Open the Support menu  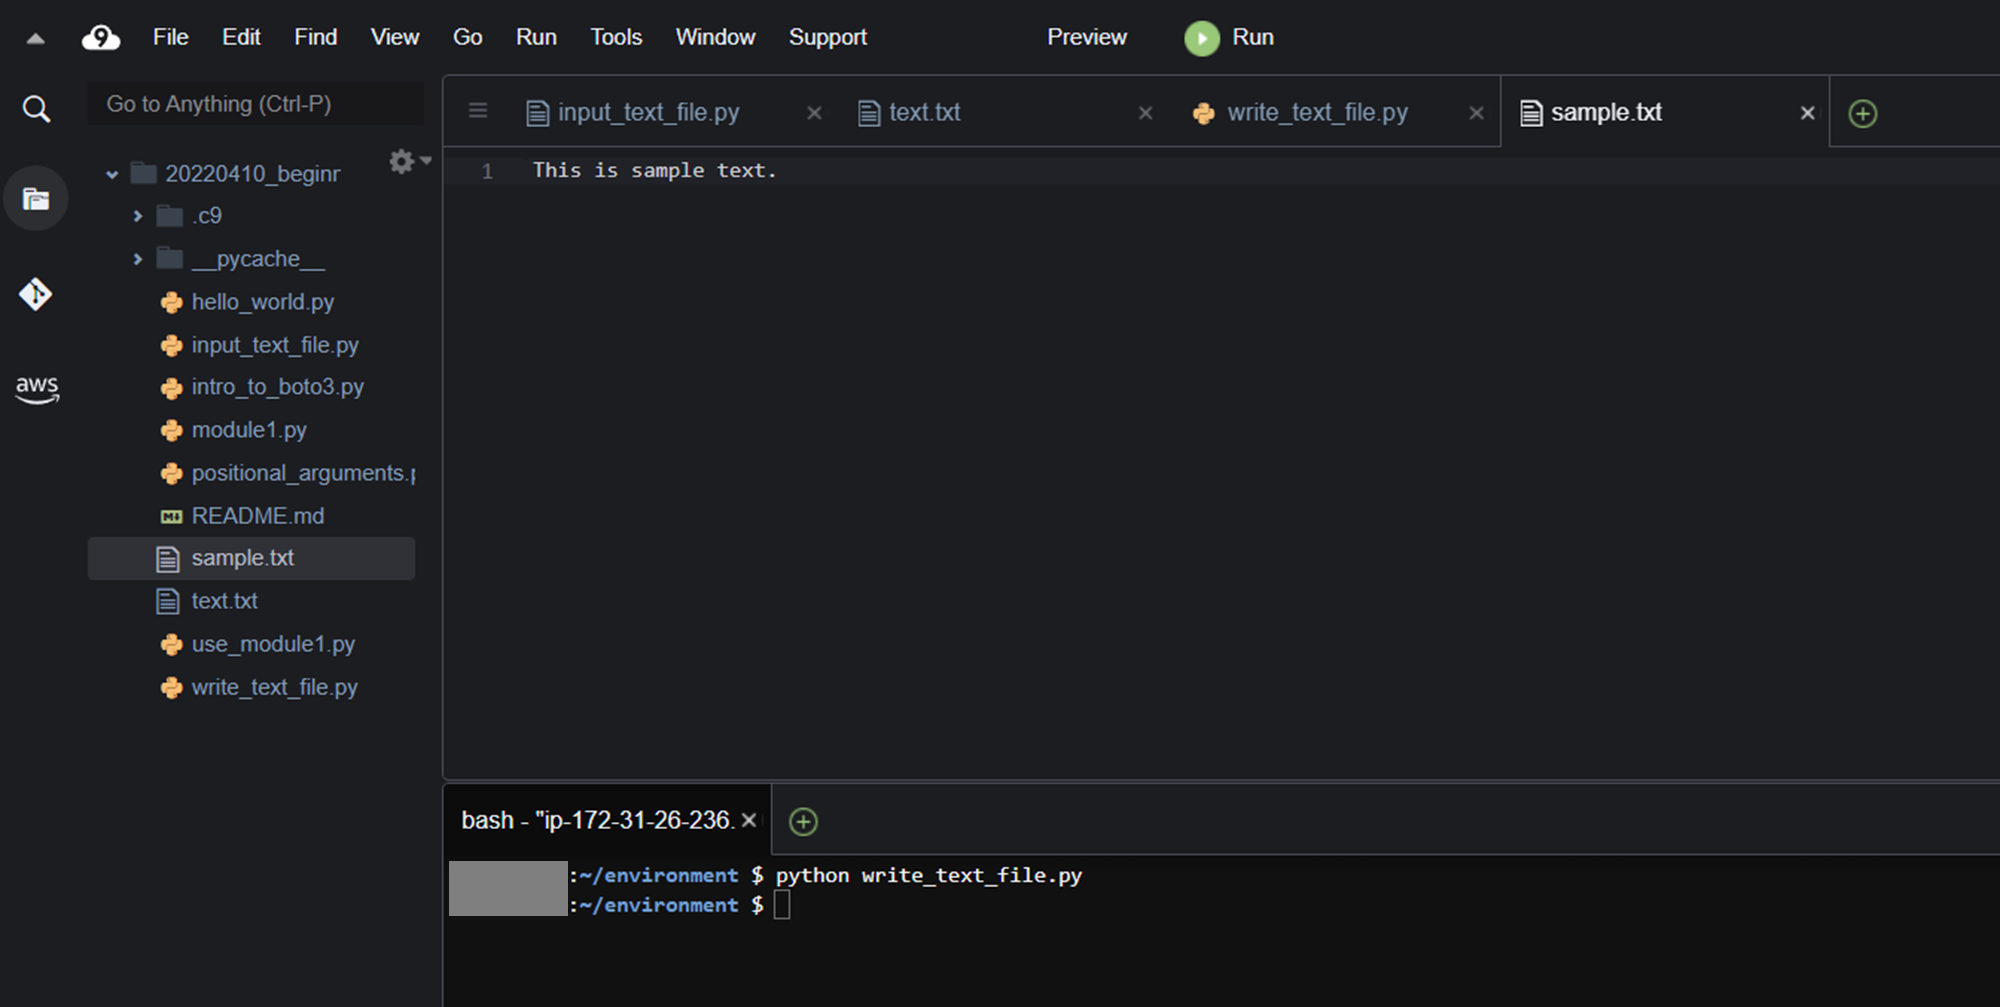coord(828,37)
